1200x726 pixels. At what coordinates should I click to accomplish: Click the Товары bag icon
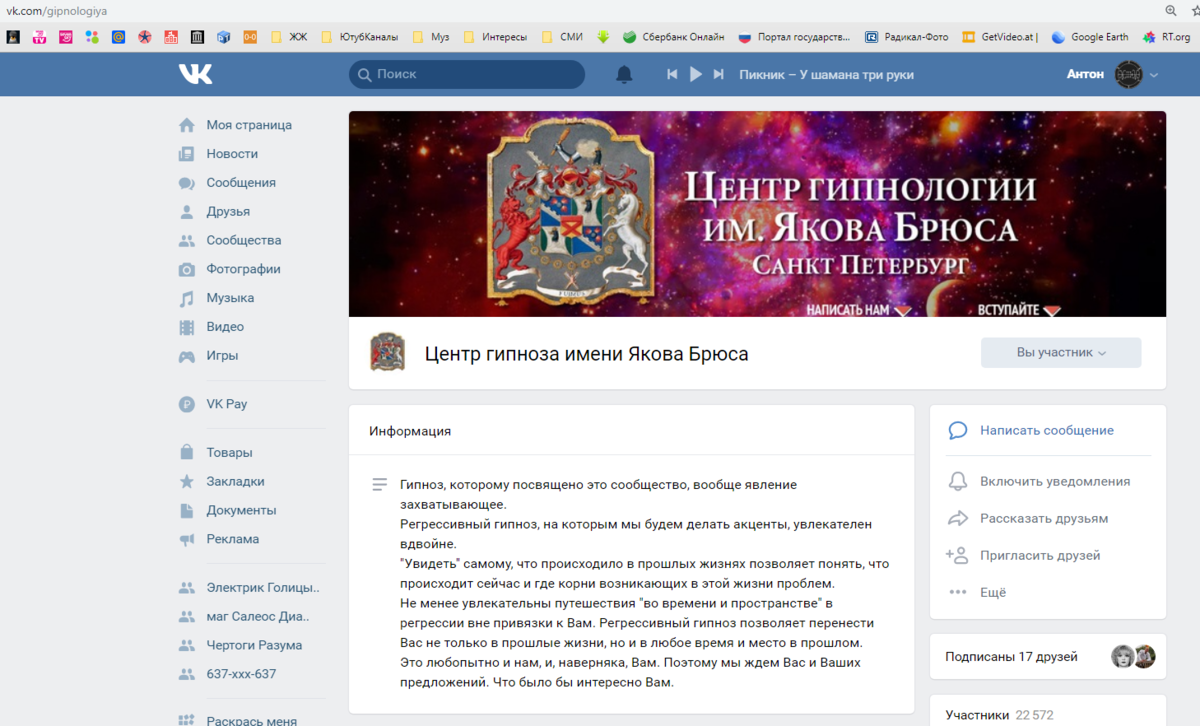pos(186,452)
